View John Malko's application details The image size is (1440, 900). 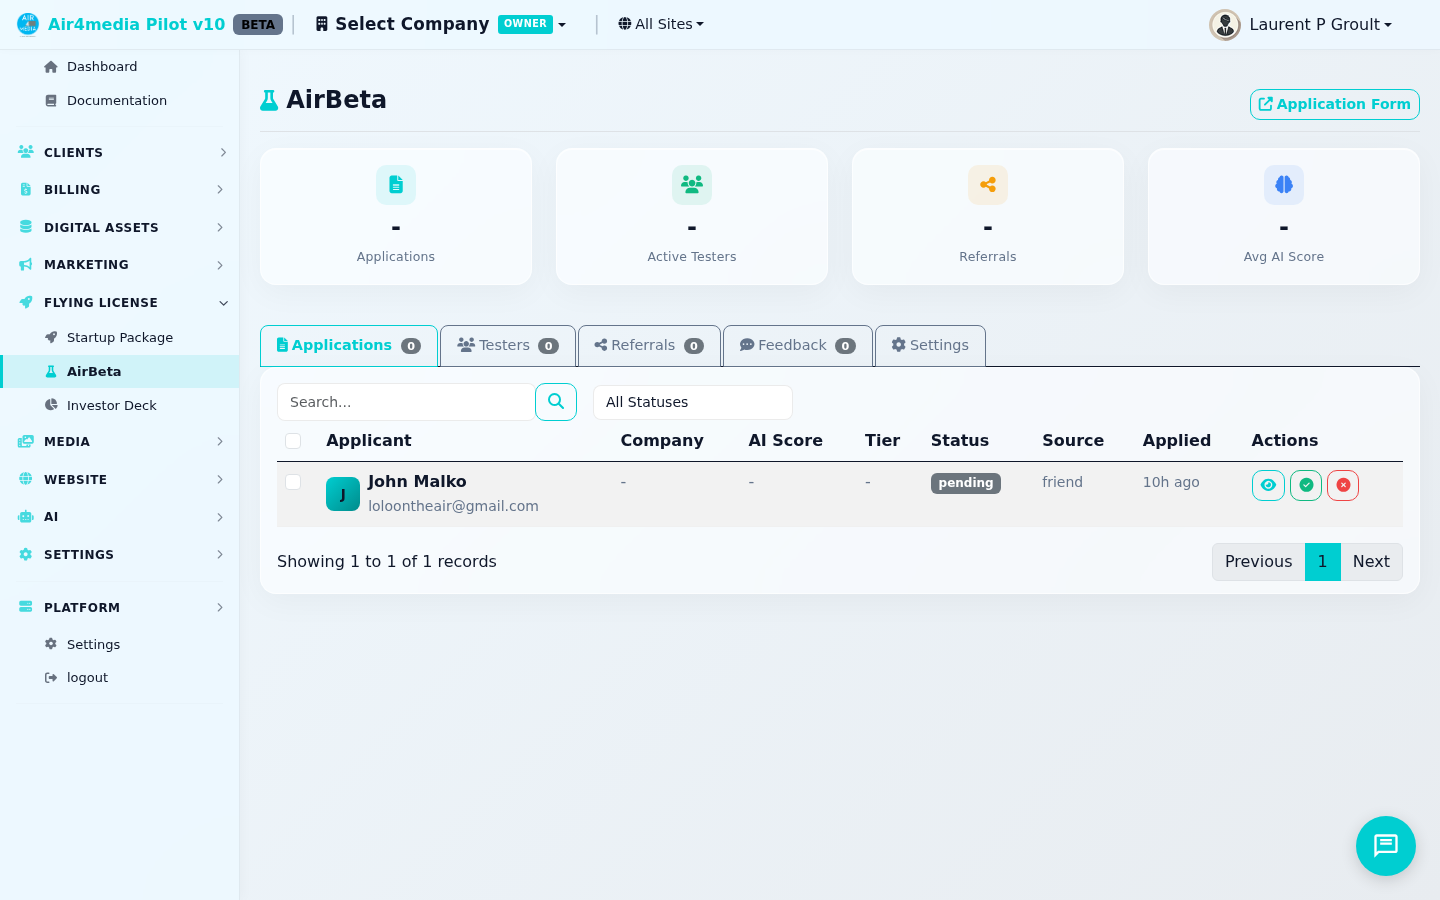point(1268,485)
